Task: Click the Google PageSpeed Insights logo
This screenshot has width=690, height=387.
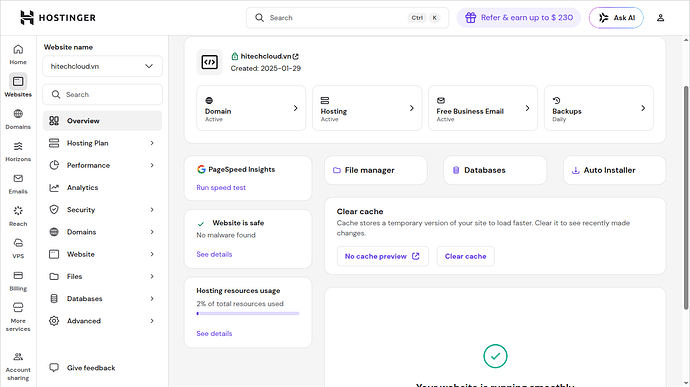Action: click(201, 170)
